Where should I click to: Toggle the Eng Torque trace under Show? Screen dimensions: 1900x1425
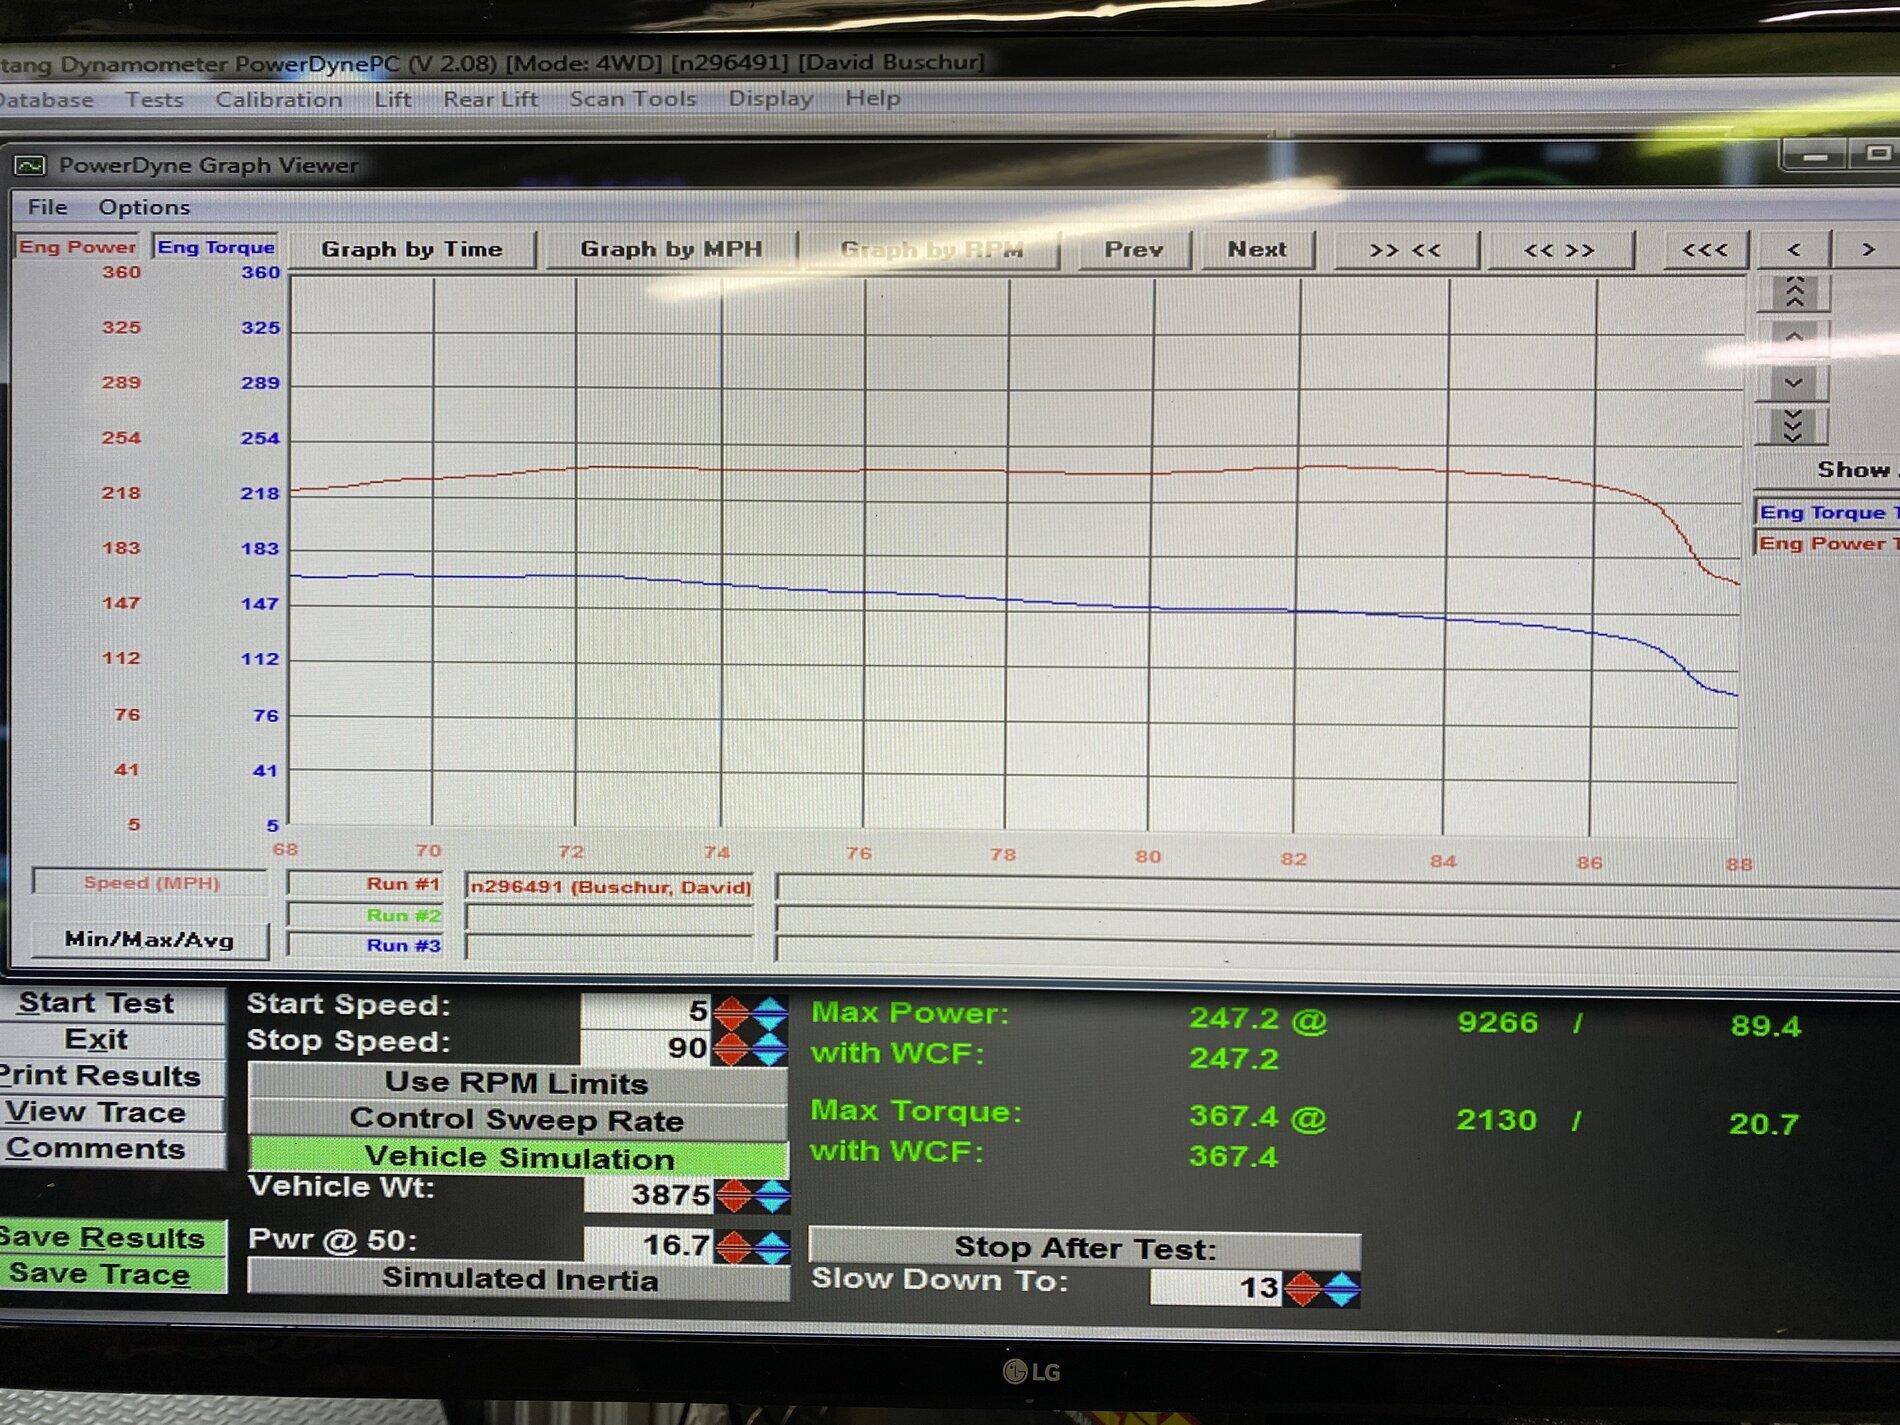(x=1827, y=512)
